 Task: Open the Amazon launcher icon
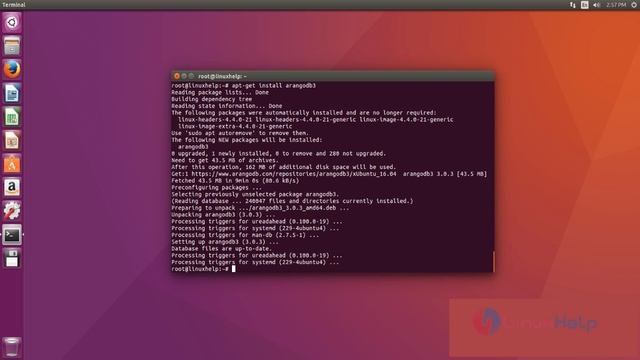tap(12, 187)
